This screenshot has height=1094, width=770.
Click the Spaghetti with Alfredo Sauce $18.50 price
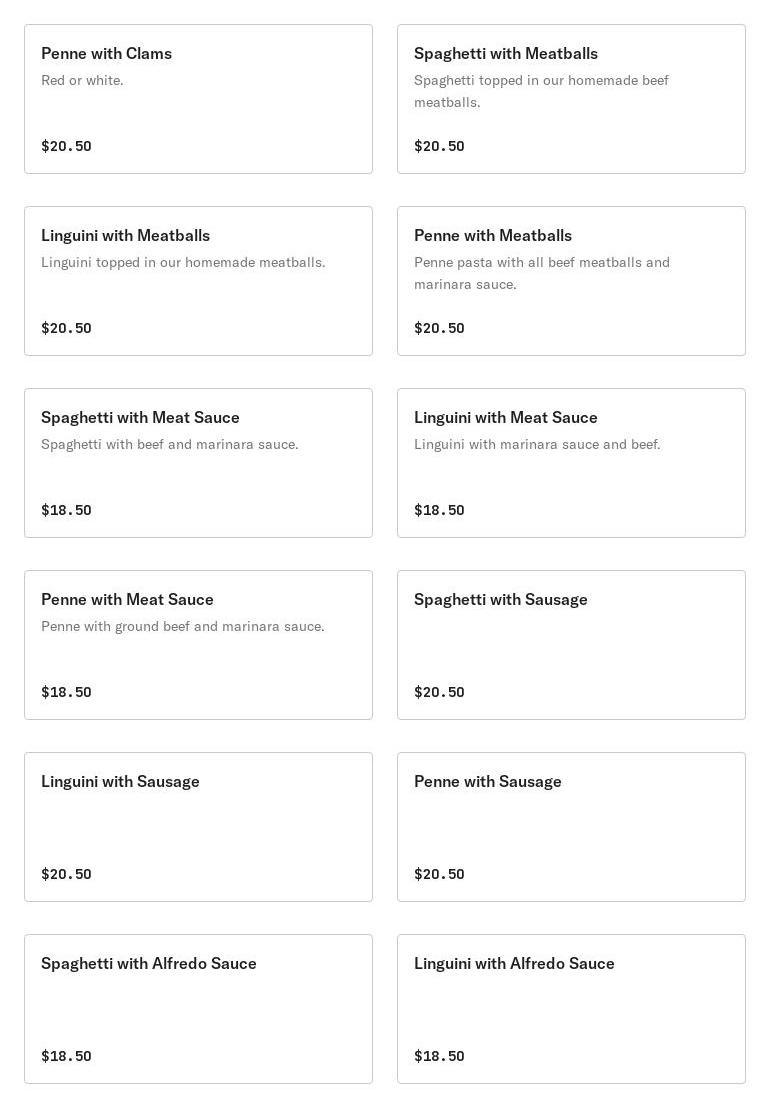66,1056
